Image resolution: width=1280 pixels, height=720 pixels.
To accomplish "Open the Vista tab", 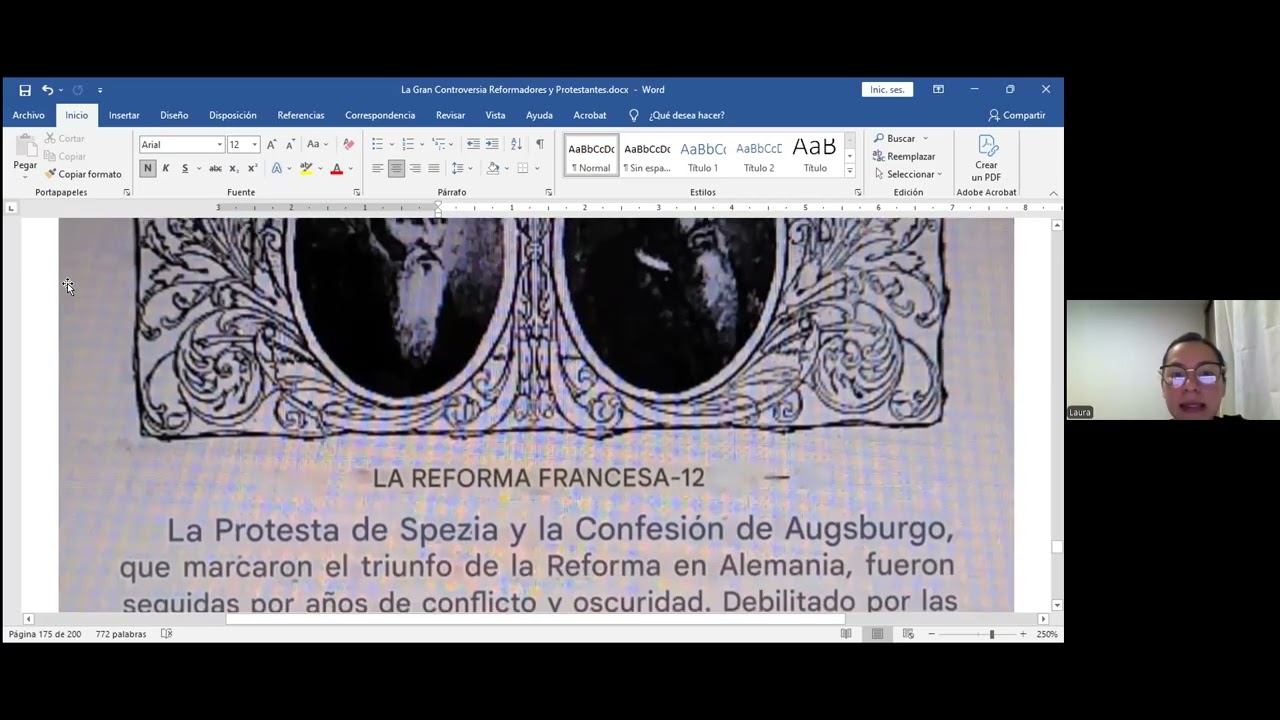I will click(x=495, y=115).
